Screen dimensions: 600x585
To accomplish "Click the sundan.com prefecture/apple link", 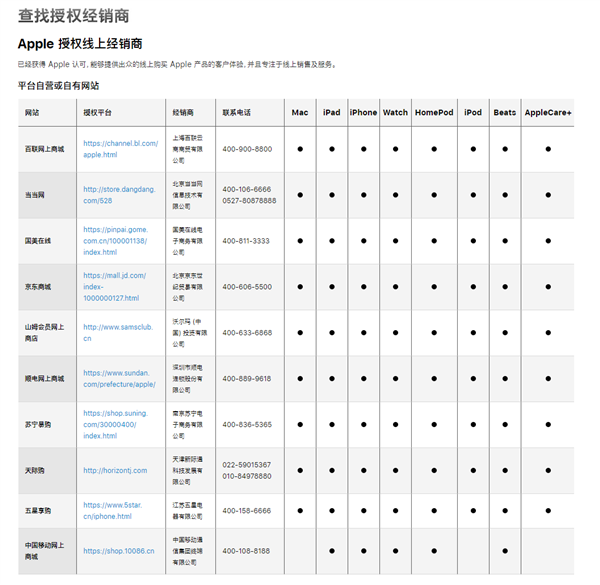I will (x=119, y=378).
